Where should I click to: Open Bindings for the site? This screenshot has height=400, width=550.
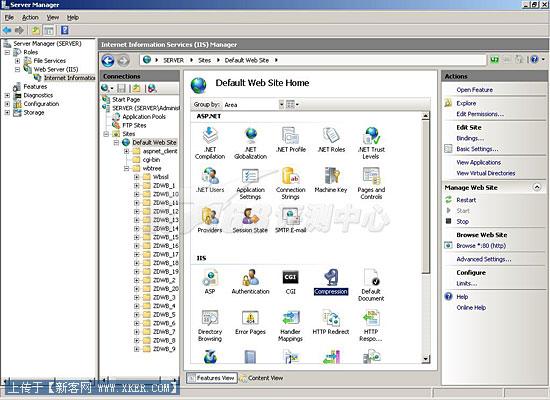470,138
